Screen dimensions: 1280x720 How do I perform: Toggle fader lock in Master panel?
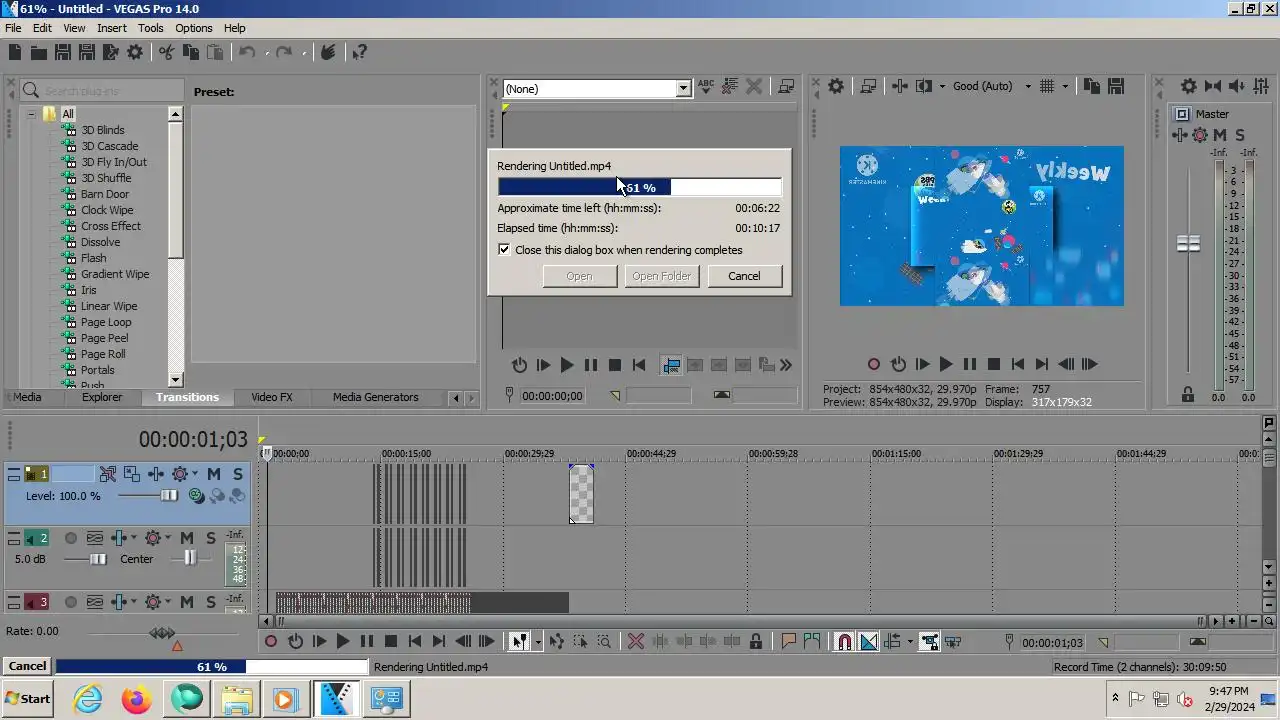click(1188, 395)
